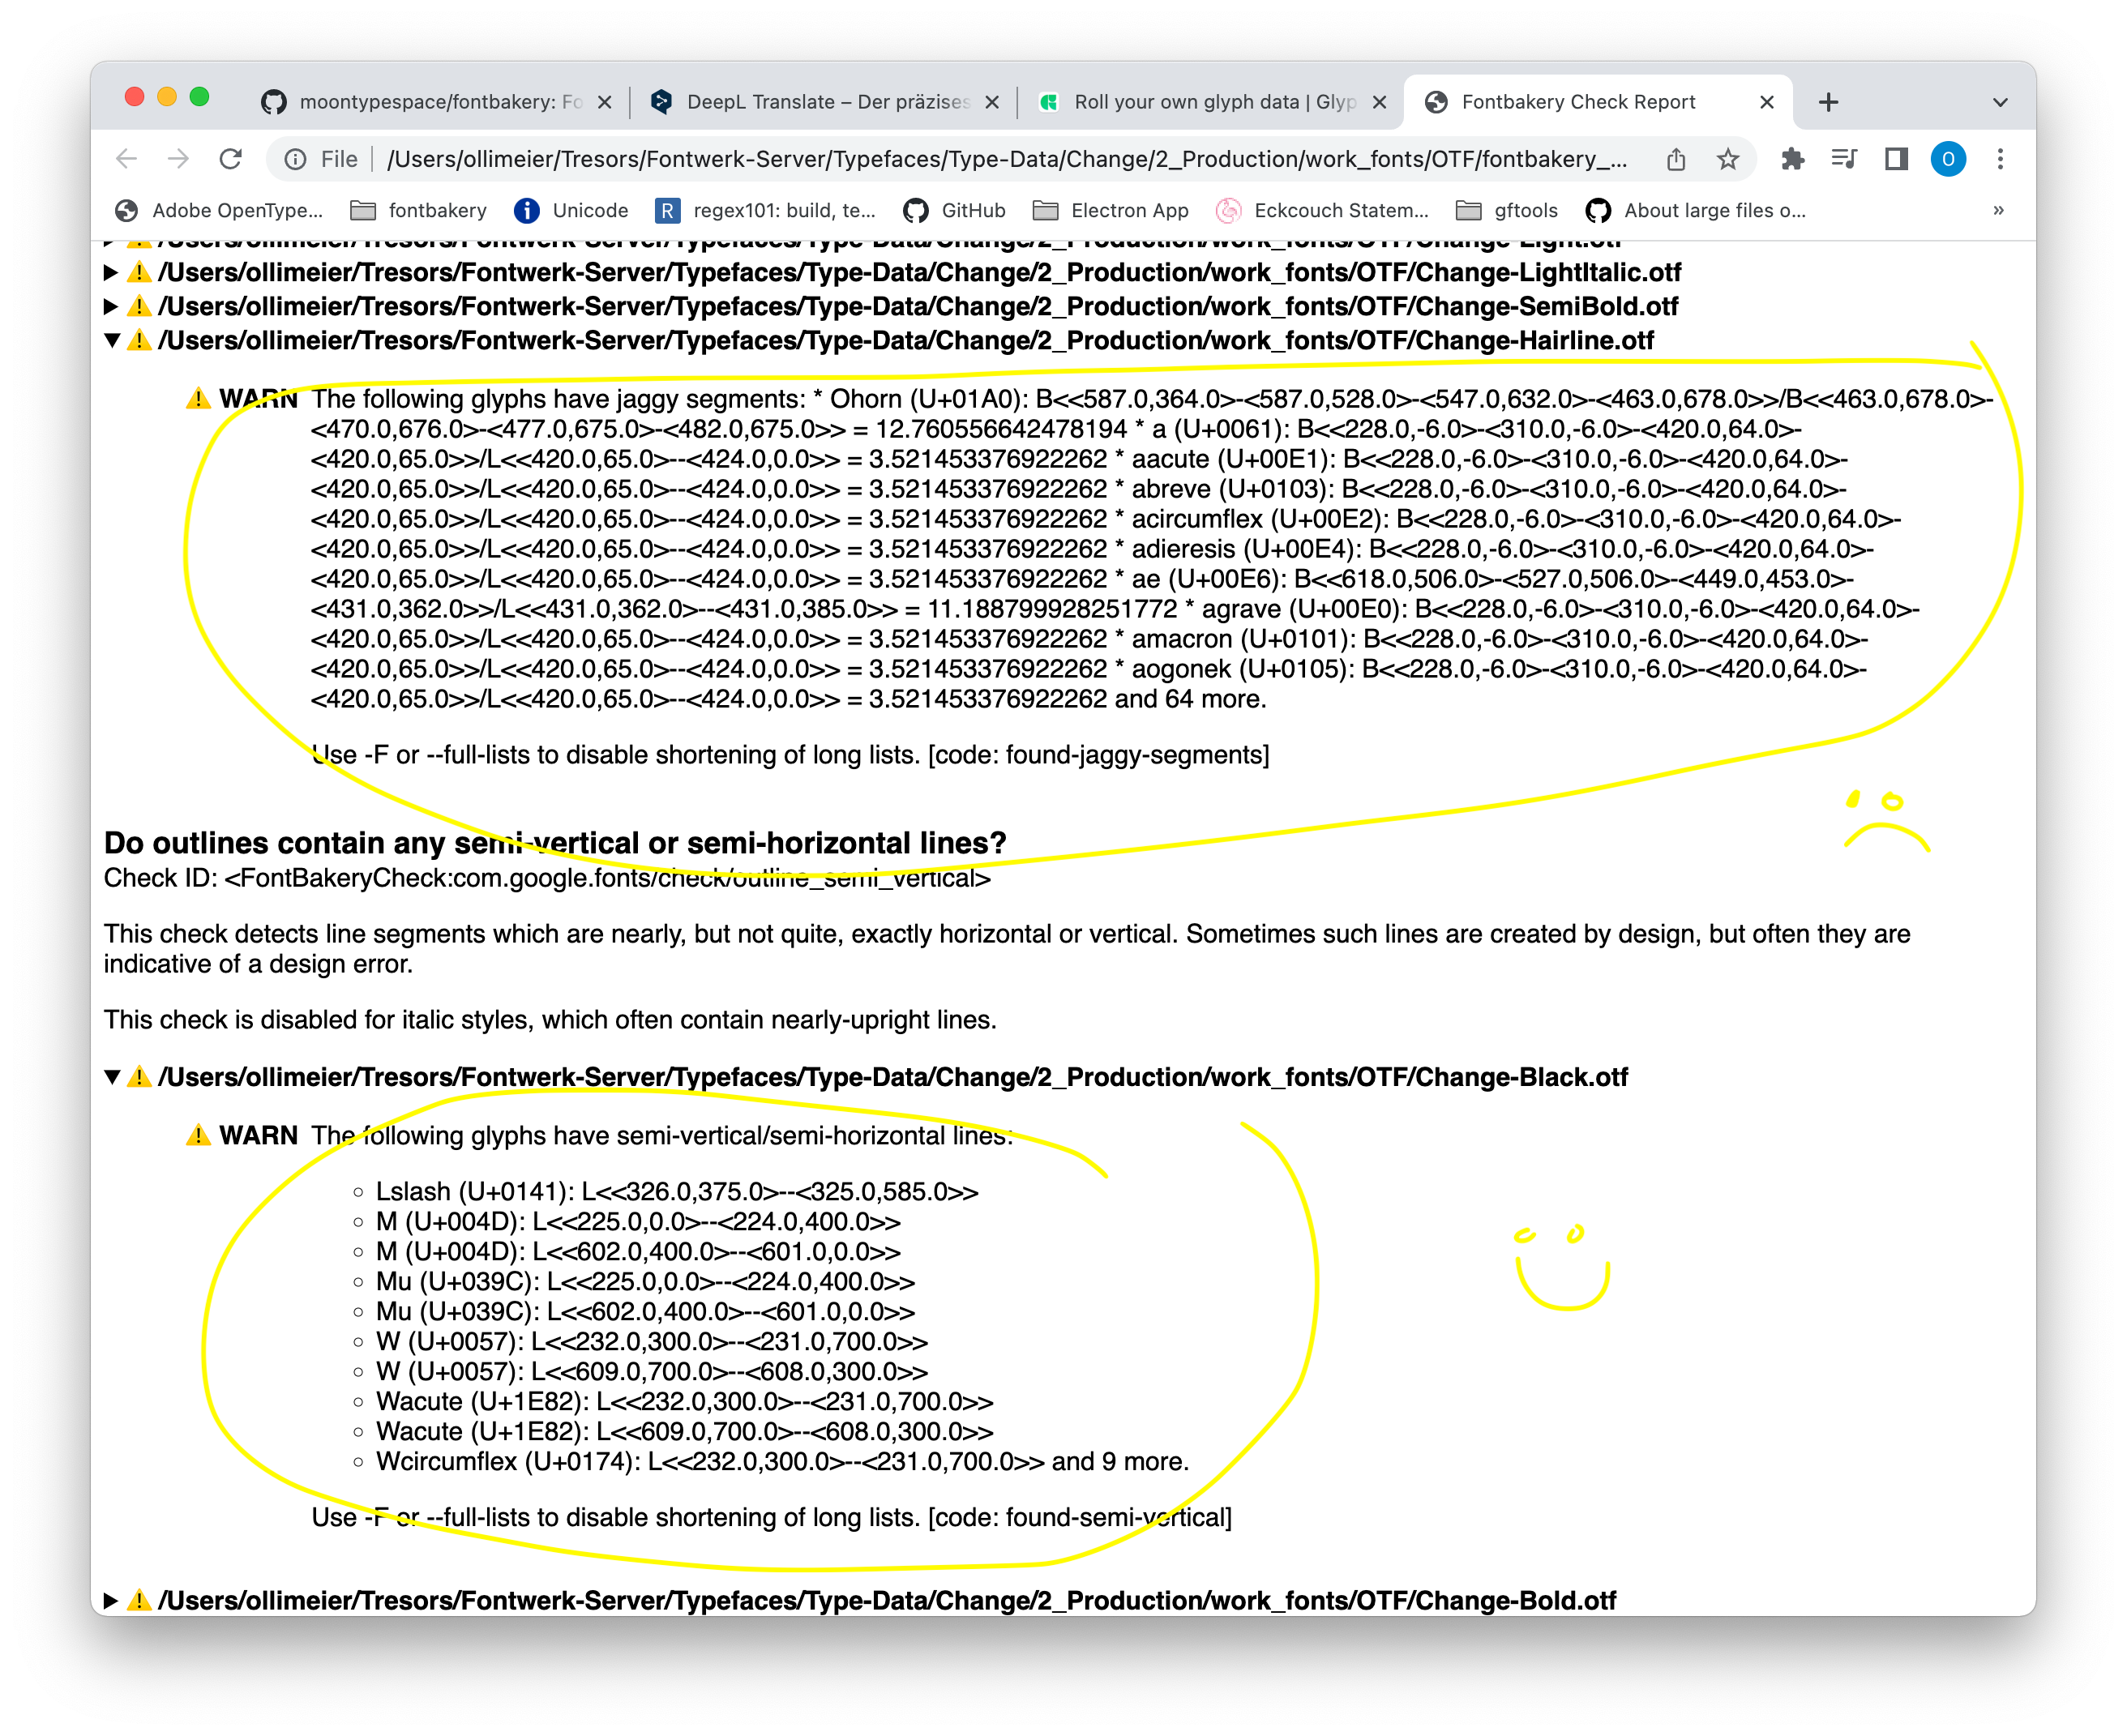Bookmark this page with the star icon
Image resolution: width=2127 pixels, height=1736 pixels.
point(1729,158)
